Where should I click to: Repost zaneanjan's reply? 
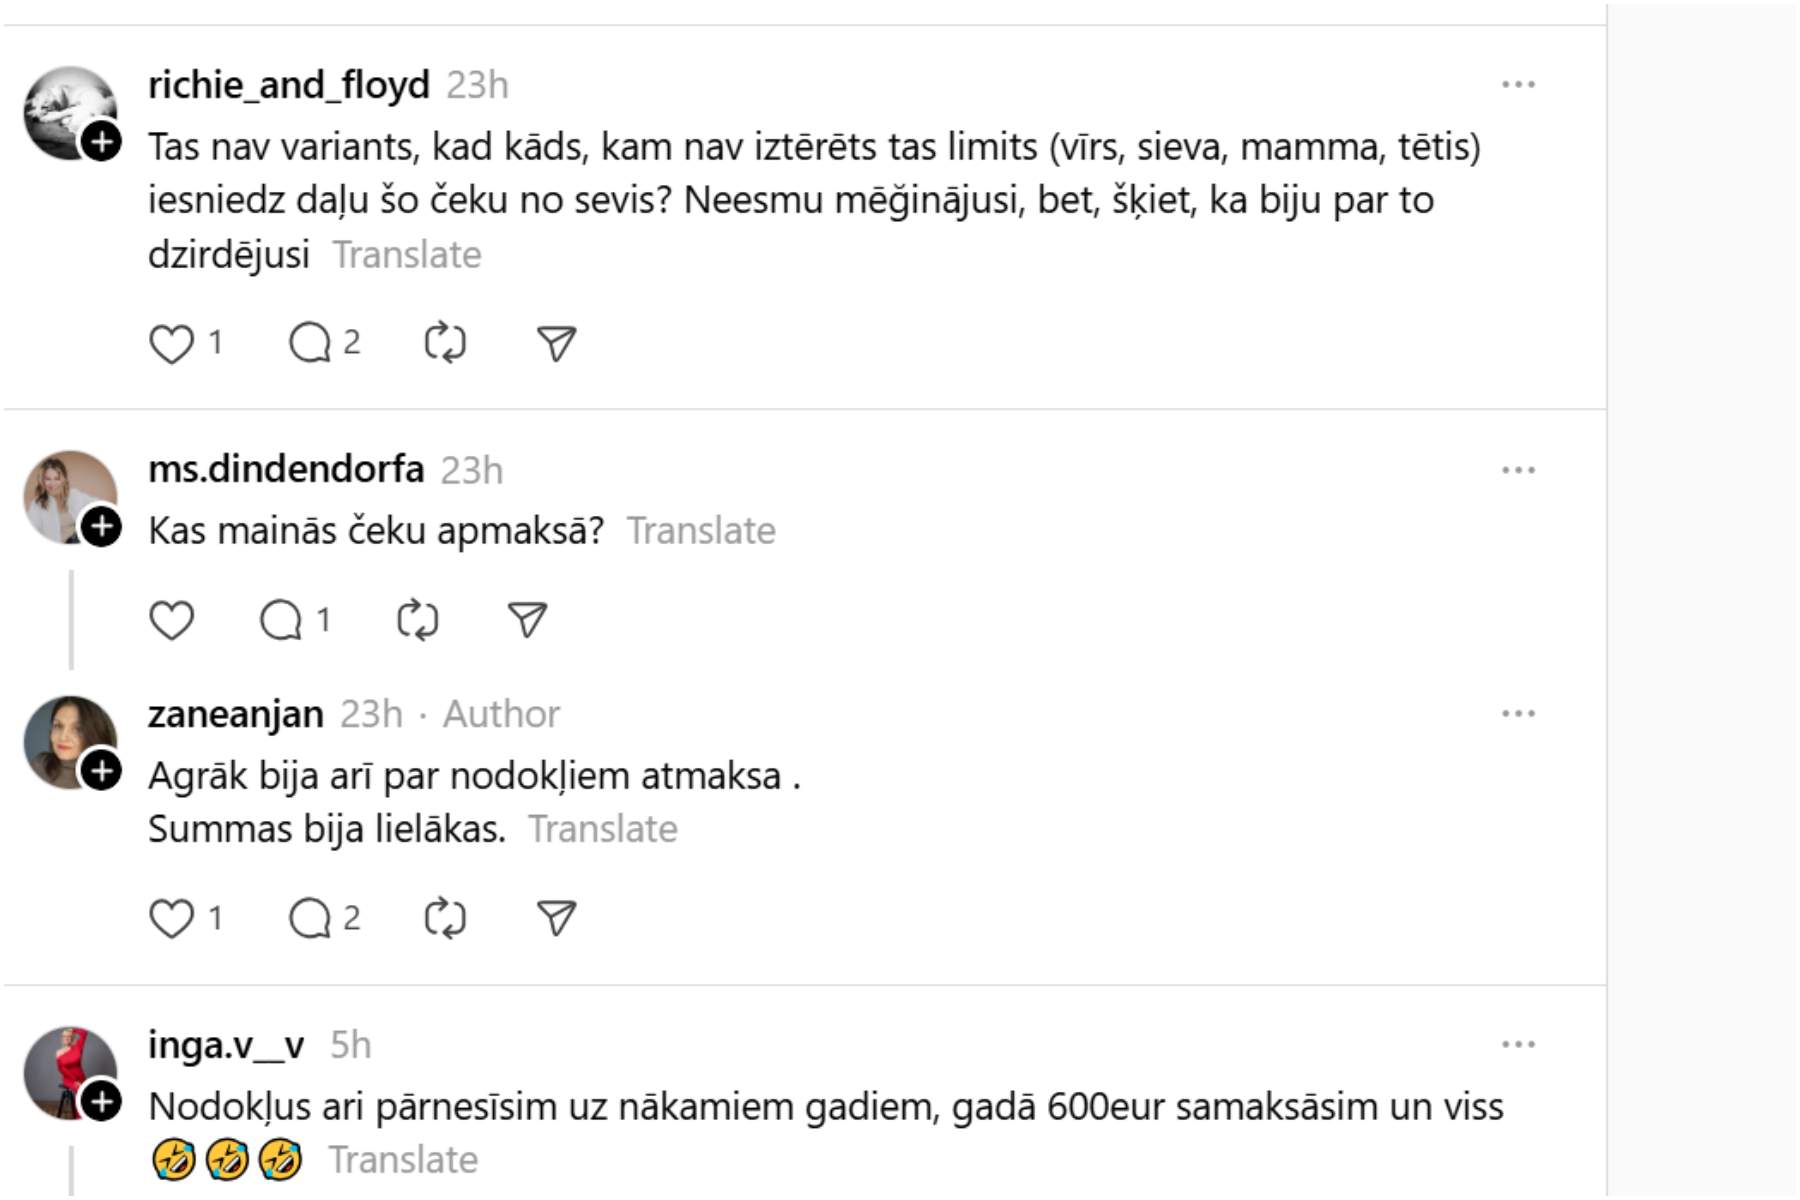[445, 919]
